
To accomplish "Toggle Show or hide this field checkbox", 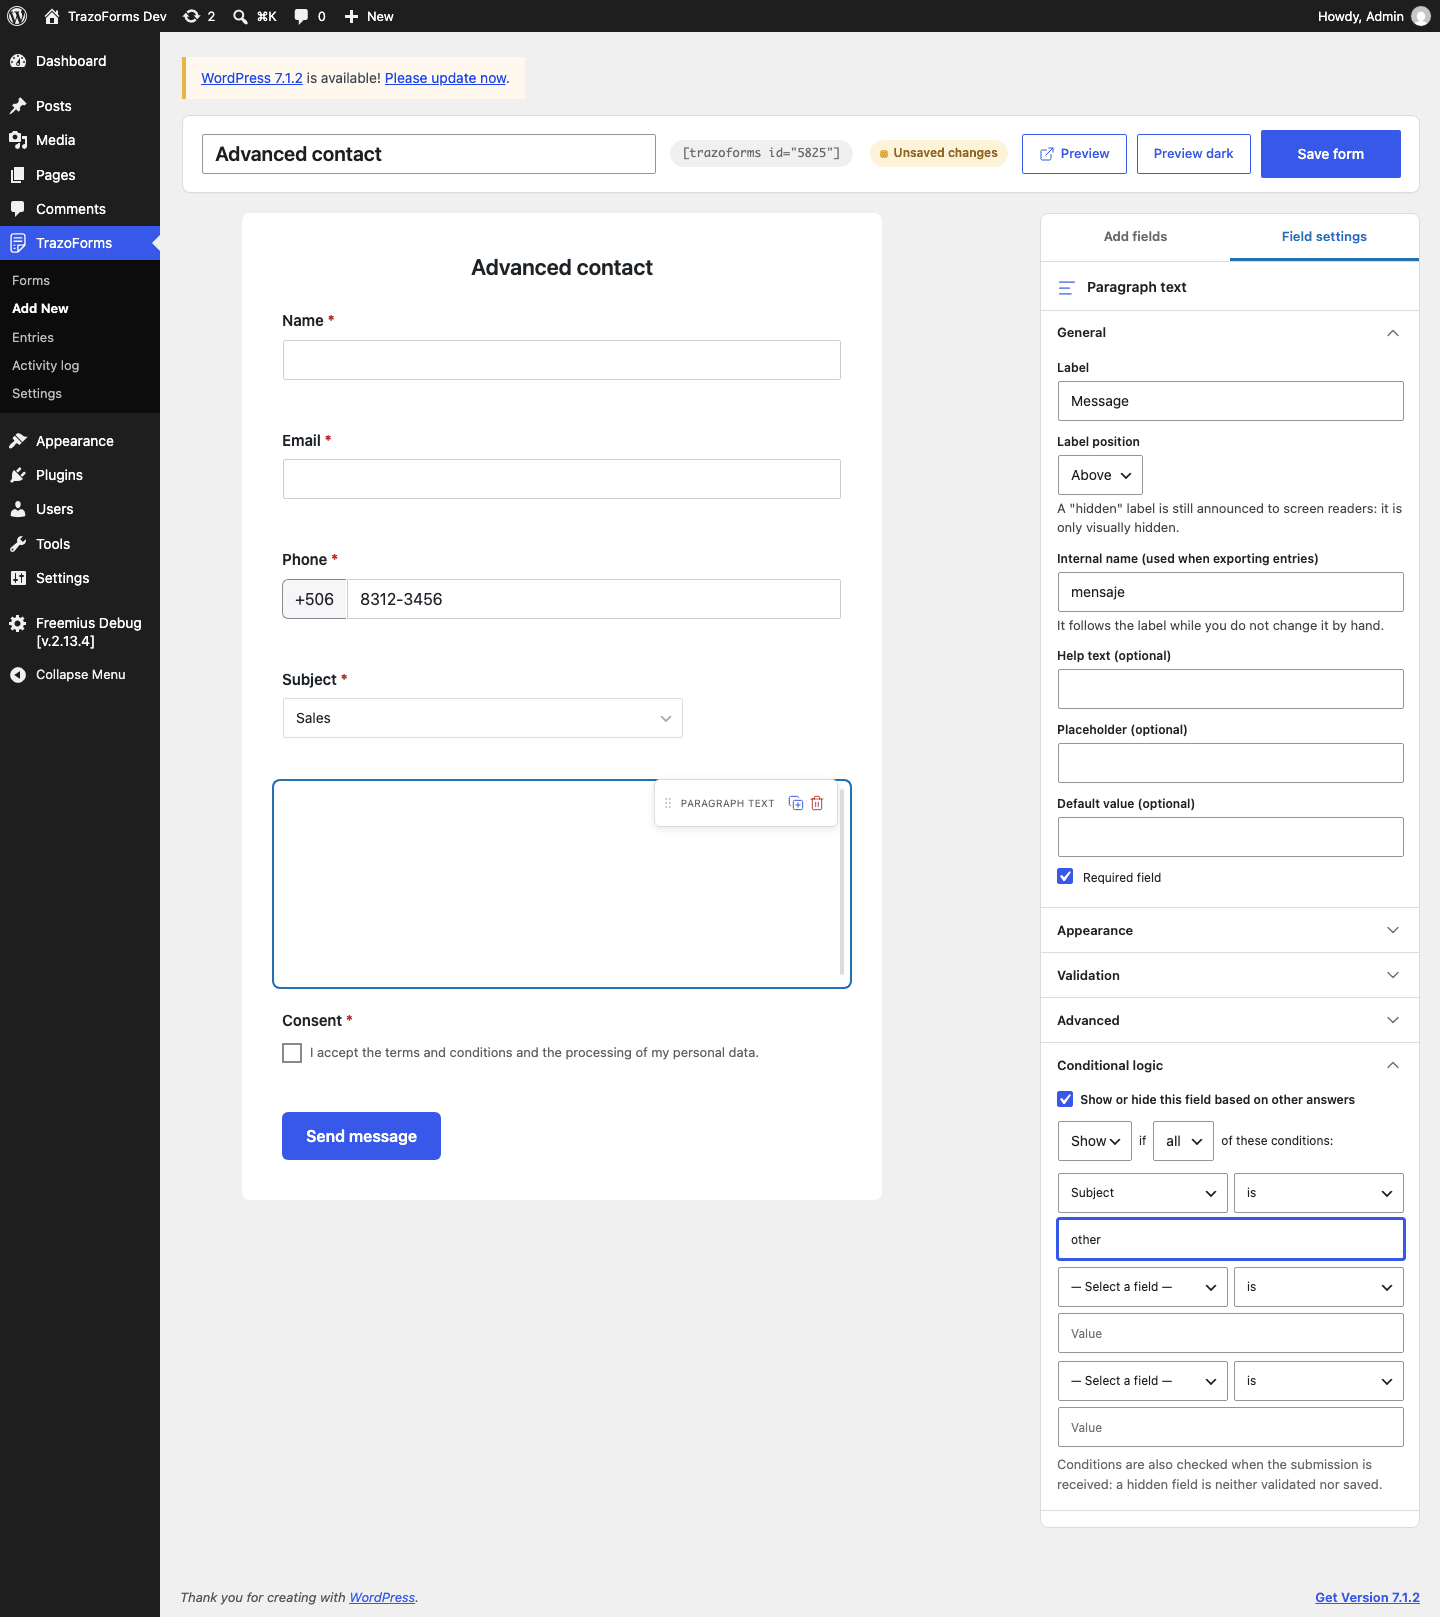I will [1065, 1099].
